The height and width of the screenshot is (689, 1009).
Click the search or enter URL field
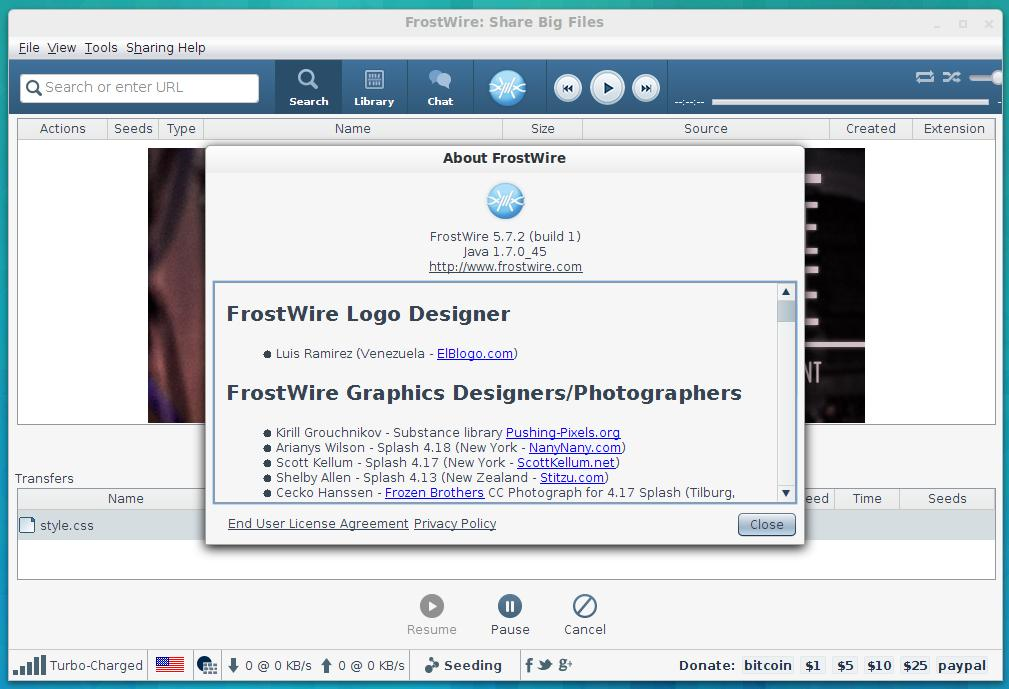140,88
